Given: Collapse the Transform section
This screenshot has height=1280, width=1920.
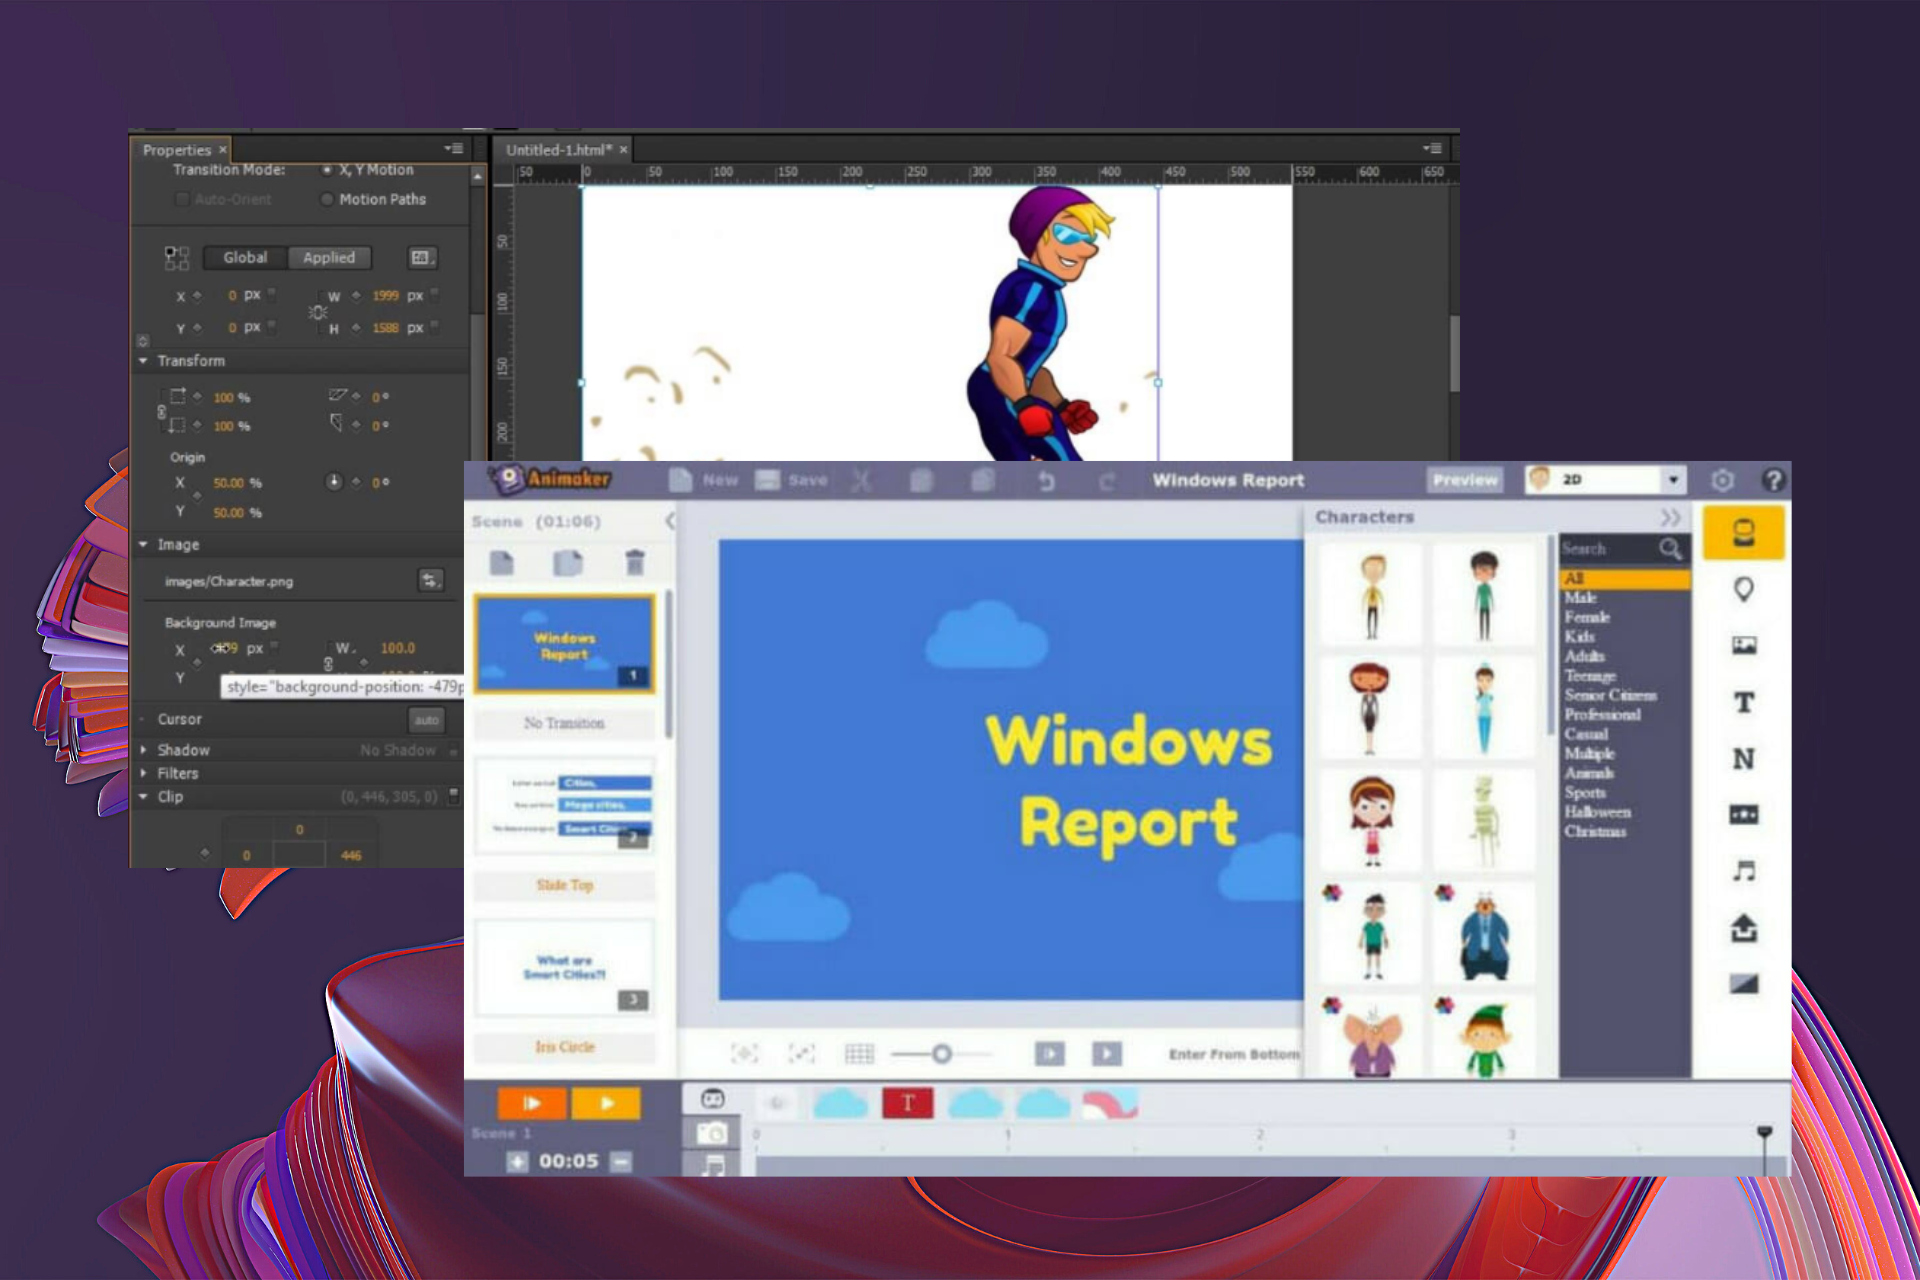Looking at the screenshot, I should 143,360.
